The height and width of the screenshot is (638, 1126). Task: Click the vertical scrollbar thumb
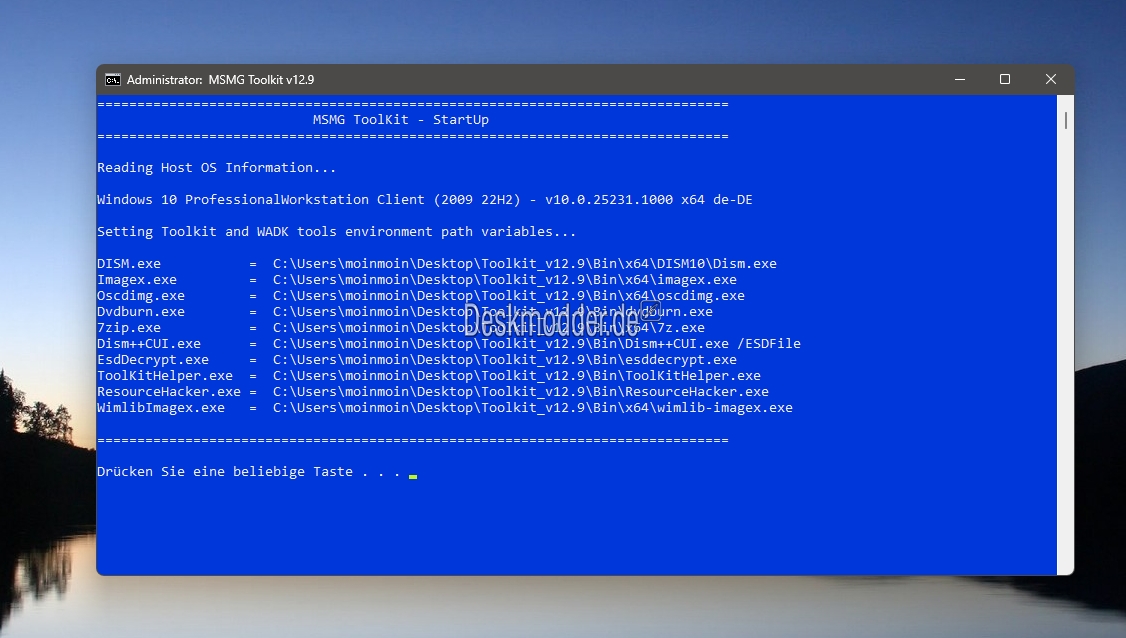[x=1066, y=121]
